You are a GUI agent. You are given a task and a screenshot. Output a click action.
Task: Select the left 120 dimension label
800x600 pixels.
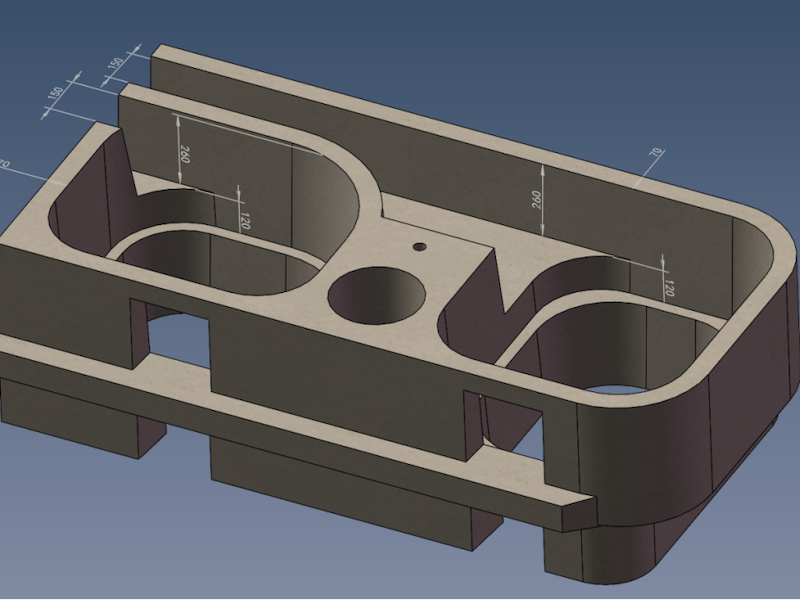[244, 221]
